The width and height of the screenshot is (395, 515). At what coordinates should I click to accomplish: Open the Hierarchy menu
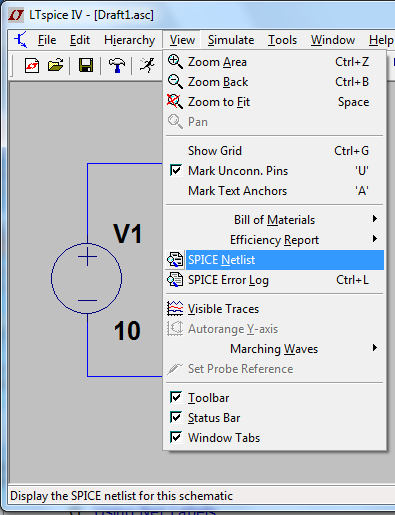click(129, 40)
